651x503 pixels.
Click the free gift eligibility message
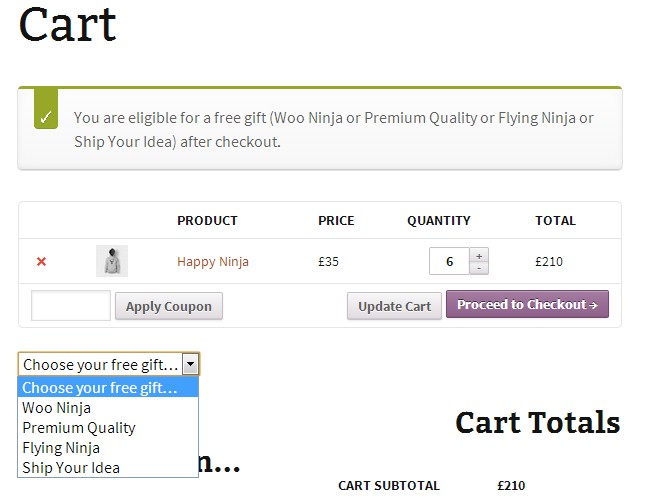[x=333, y=130]
